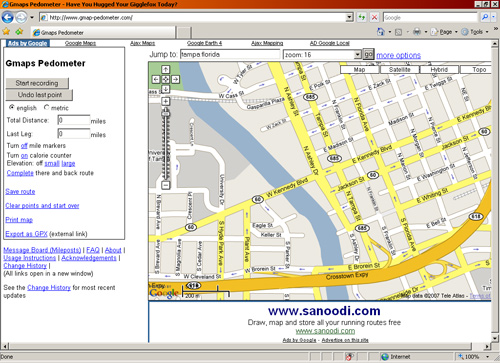Click the Stop loading red X icon
This screenshot has width=500, height=363.
374,17
